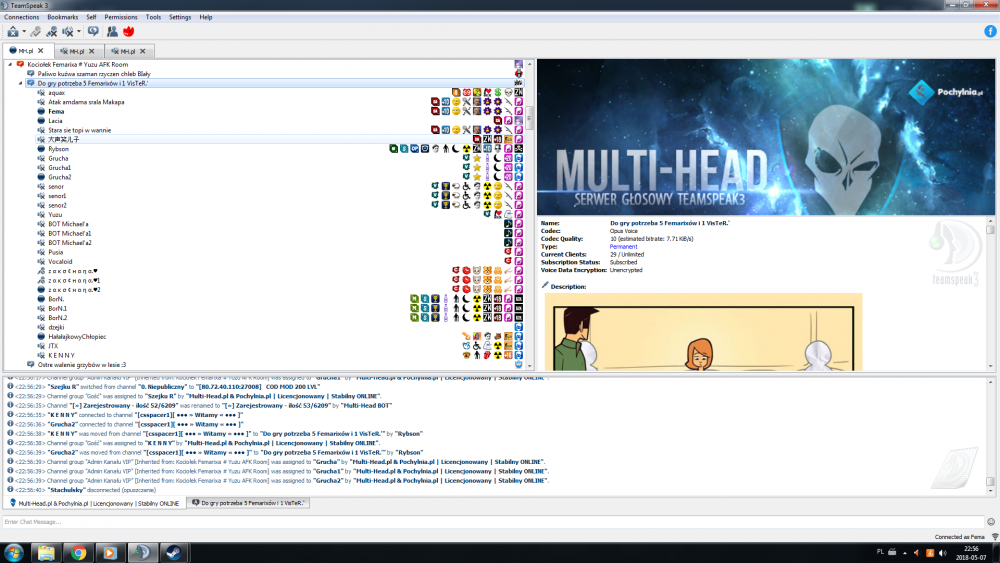
Task: Switch to the second MH.pl server tab
Action: [x=76, y=51]
